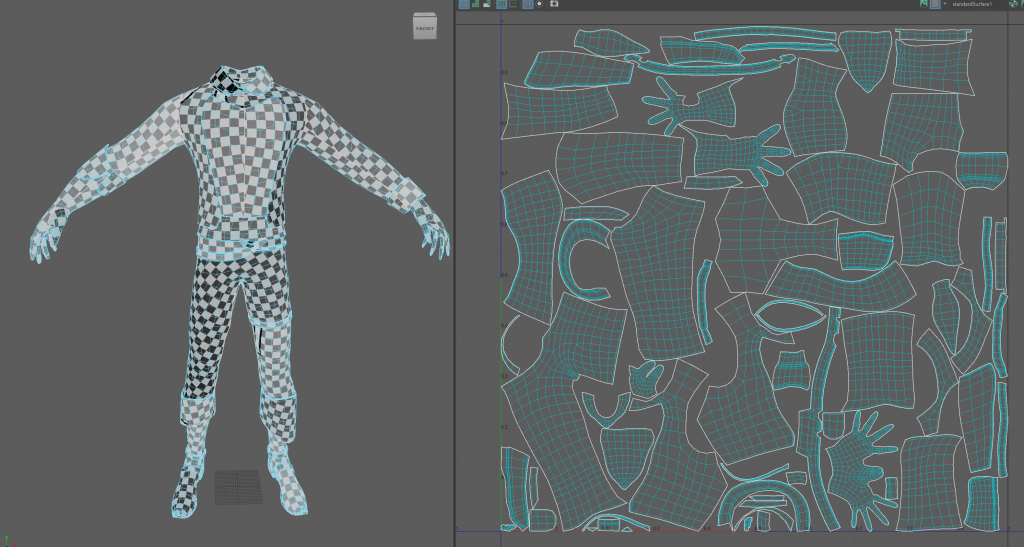Click the character's collar in the 3D viewport

click(x=246, y=79)
